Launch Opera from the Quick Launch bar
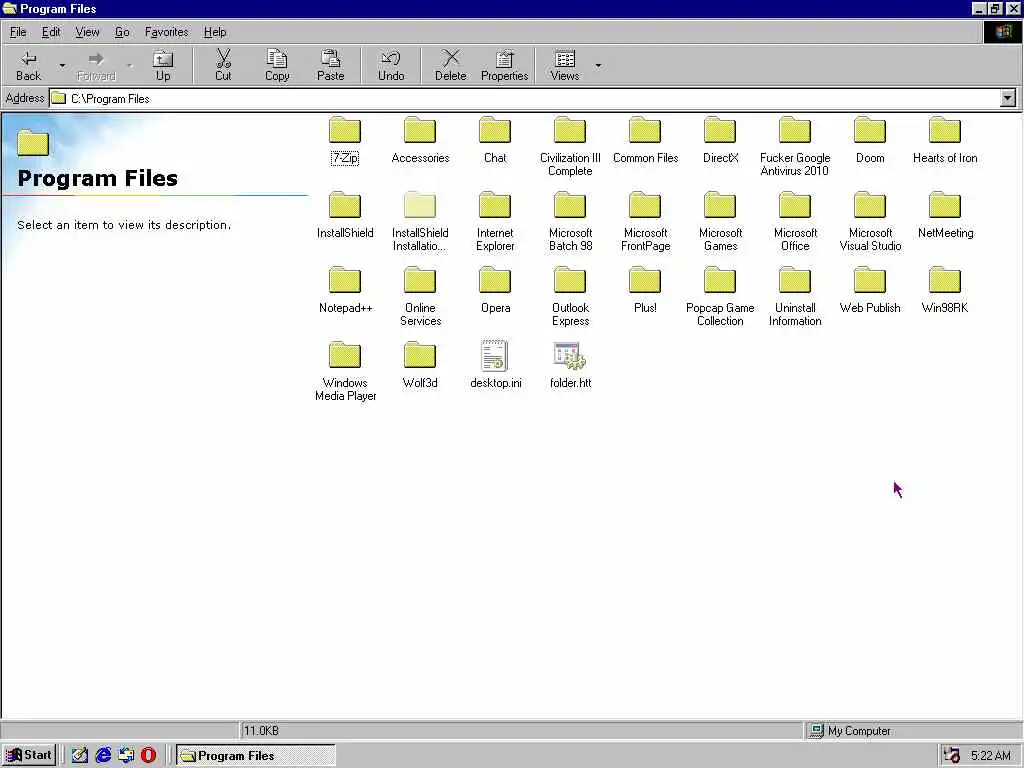This screenshot has width=1024, height=768. click(x=148, y=756)
